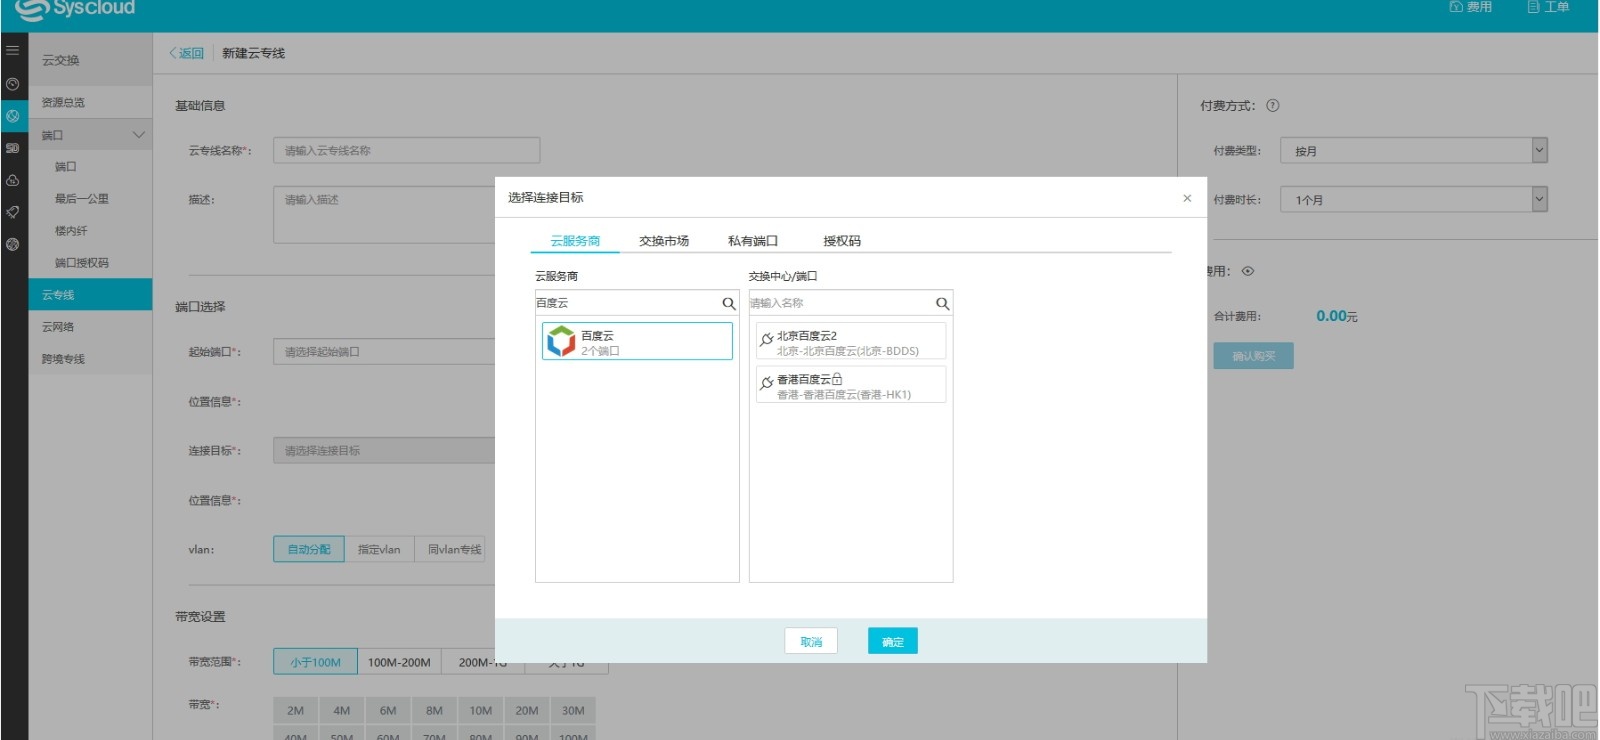Image resolution: width=1600 pixels, height=740 pixels.
Task: Select the 30M bandwidth option
Action: click(x=573, y=711)
